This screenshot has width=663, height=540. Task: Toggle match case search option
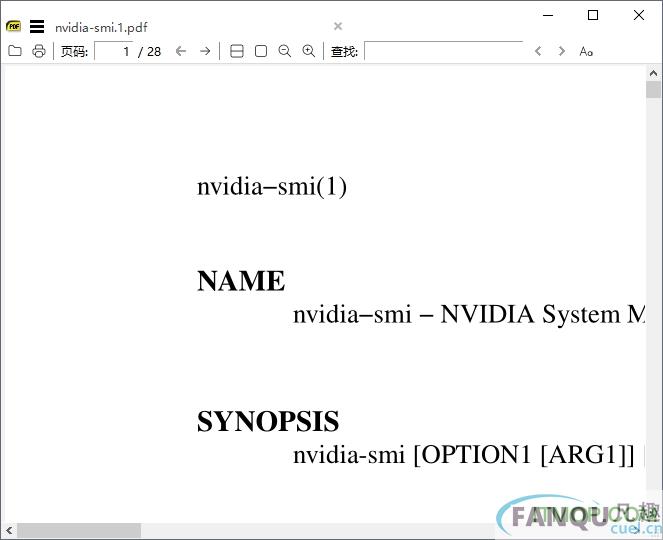[586, 51]
